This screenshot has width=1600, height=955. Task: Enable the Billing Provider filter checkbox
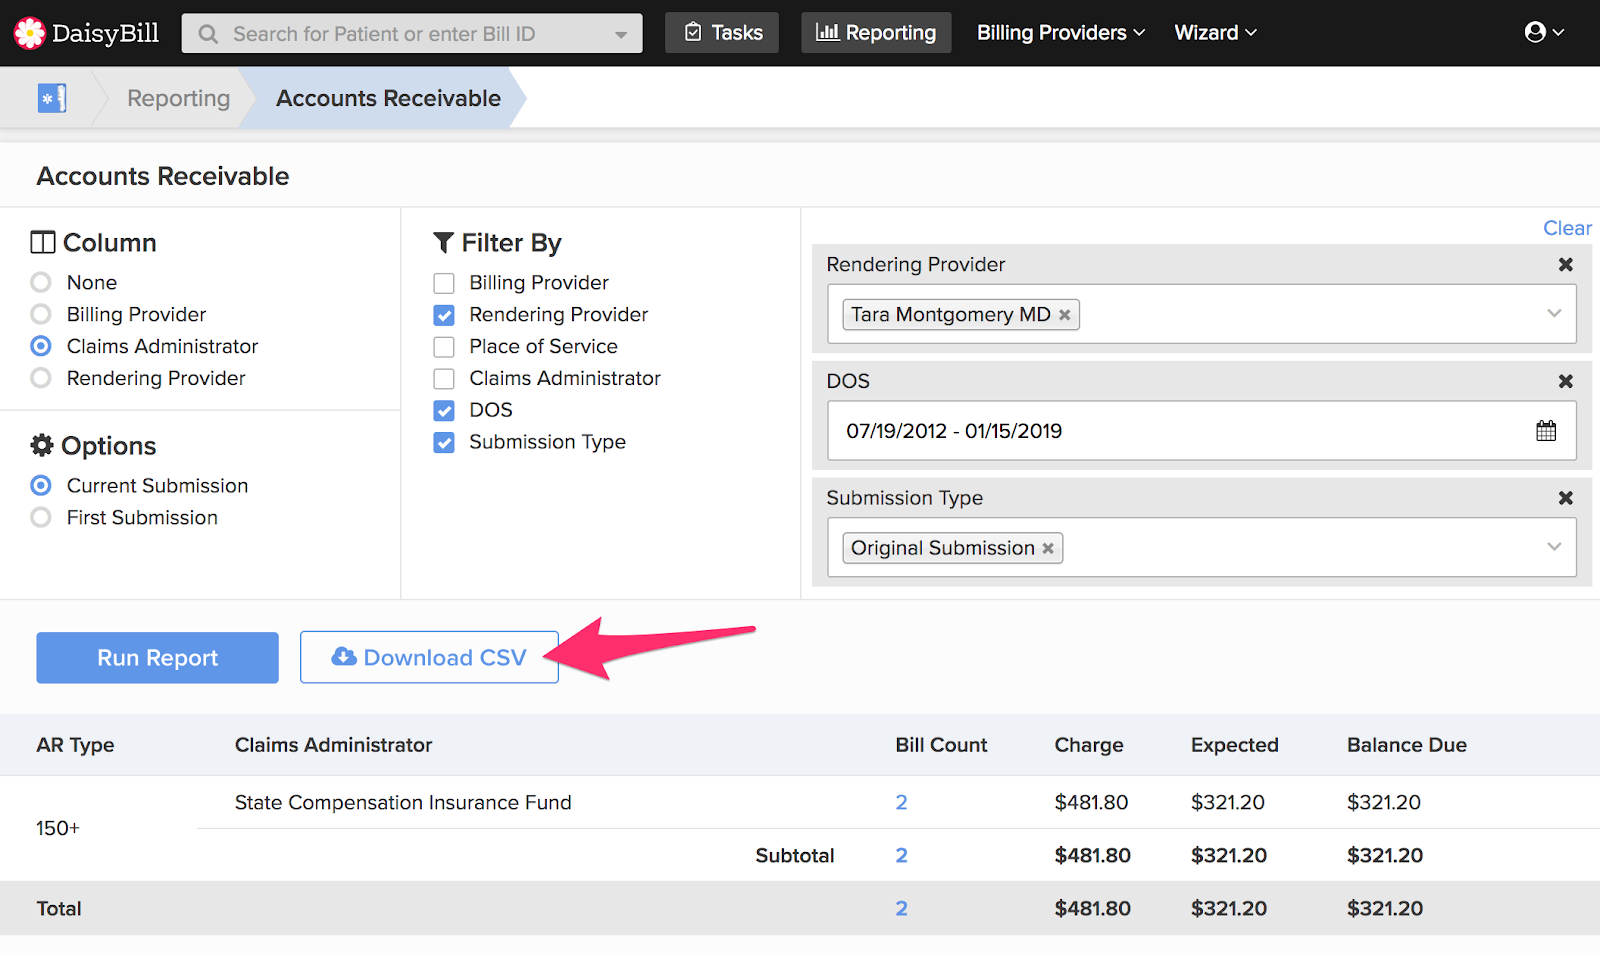[x=444, y=284]
